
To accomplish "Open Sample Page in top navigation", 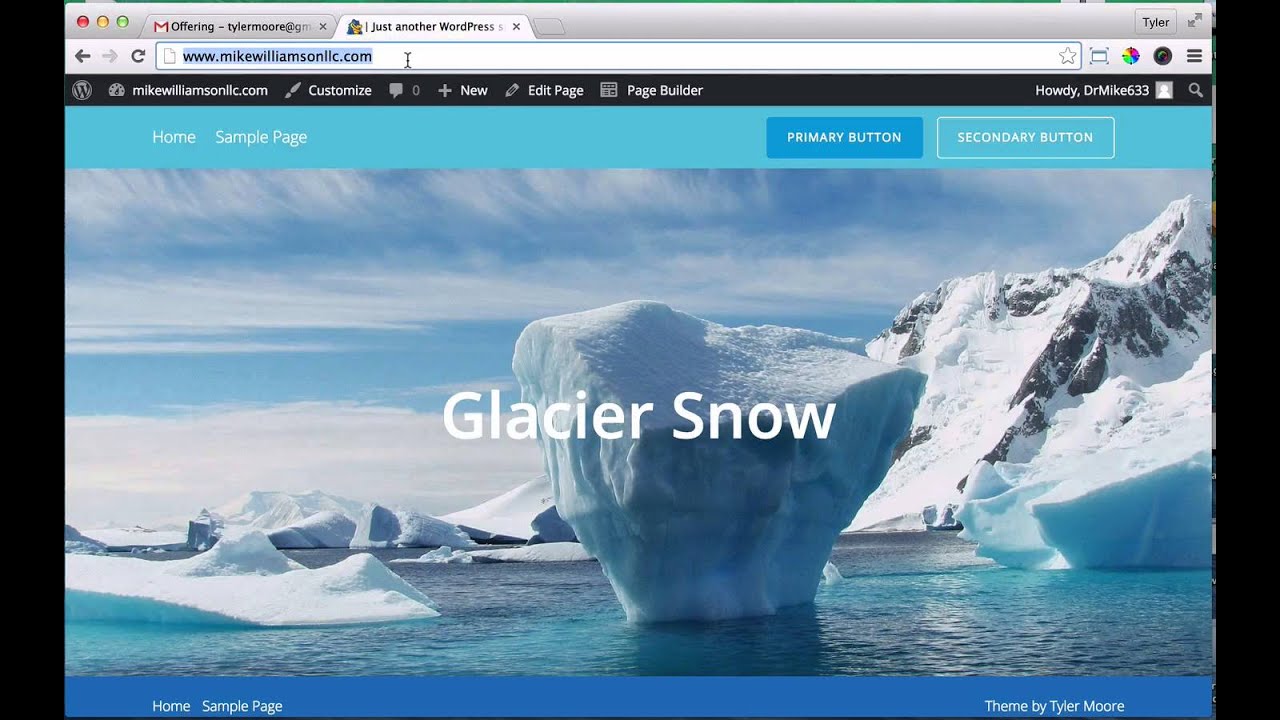I will coord(261,137).
